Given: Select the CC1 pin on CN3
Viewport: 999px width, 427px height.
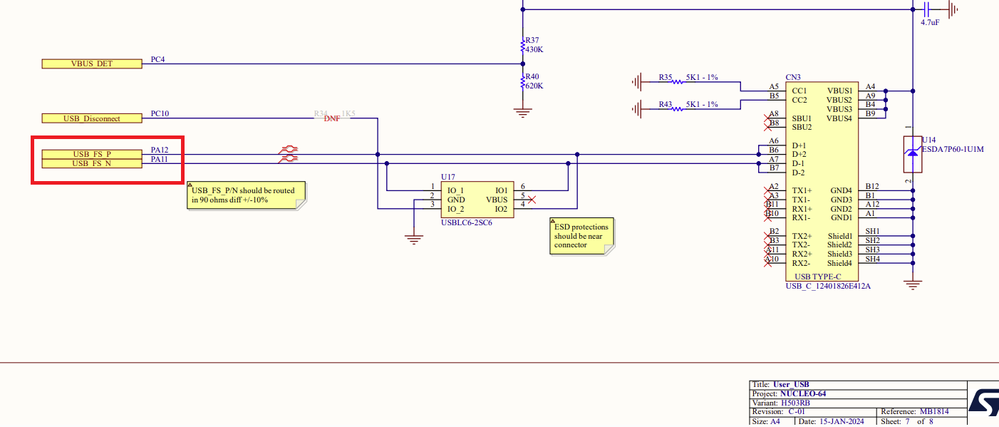Looking at the screenshot, I should (799, 91).
